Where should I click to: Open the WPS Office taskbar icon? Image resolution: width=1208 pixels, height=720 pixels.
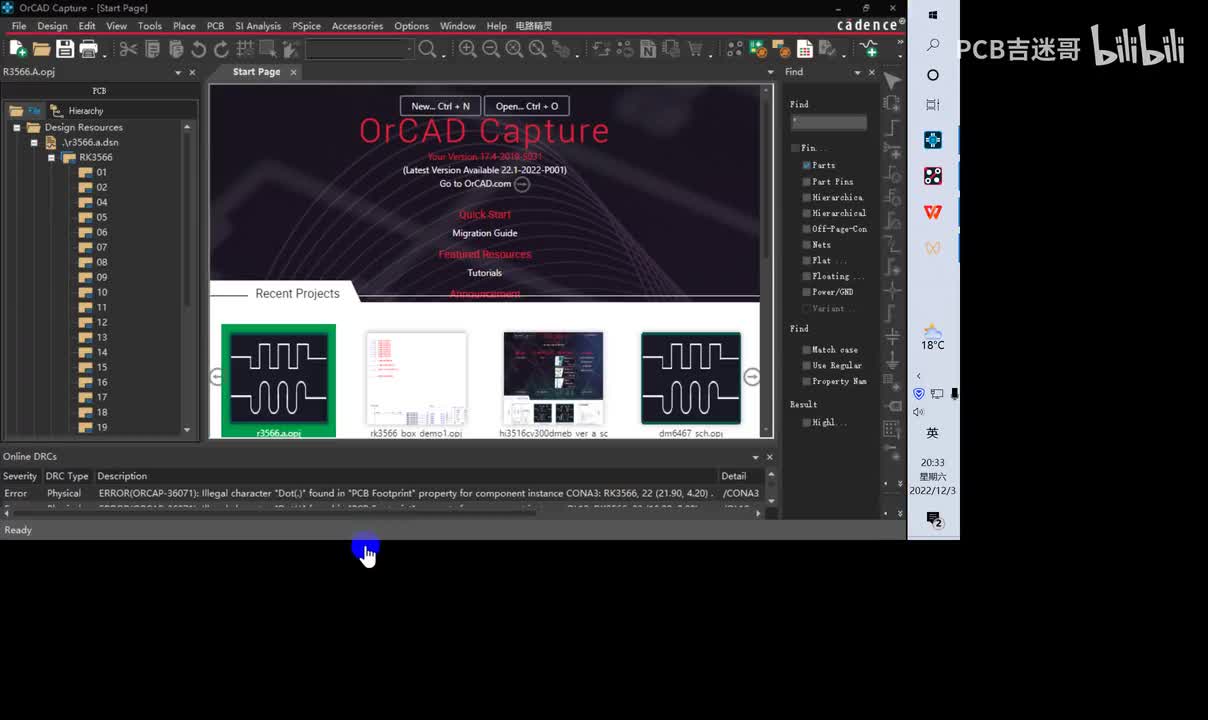(933, 212)
